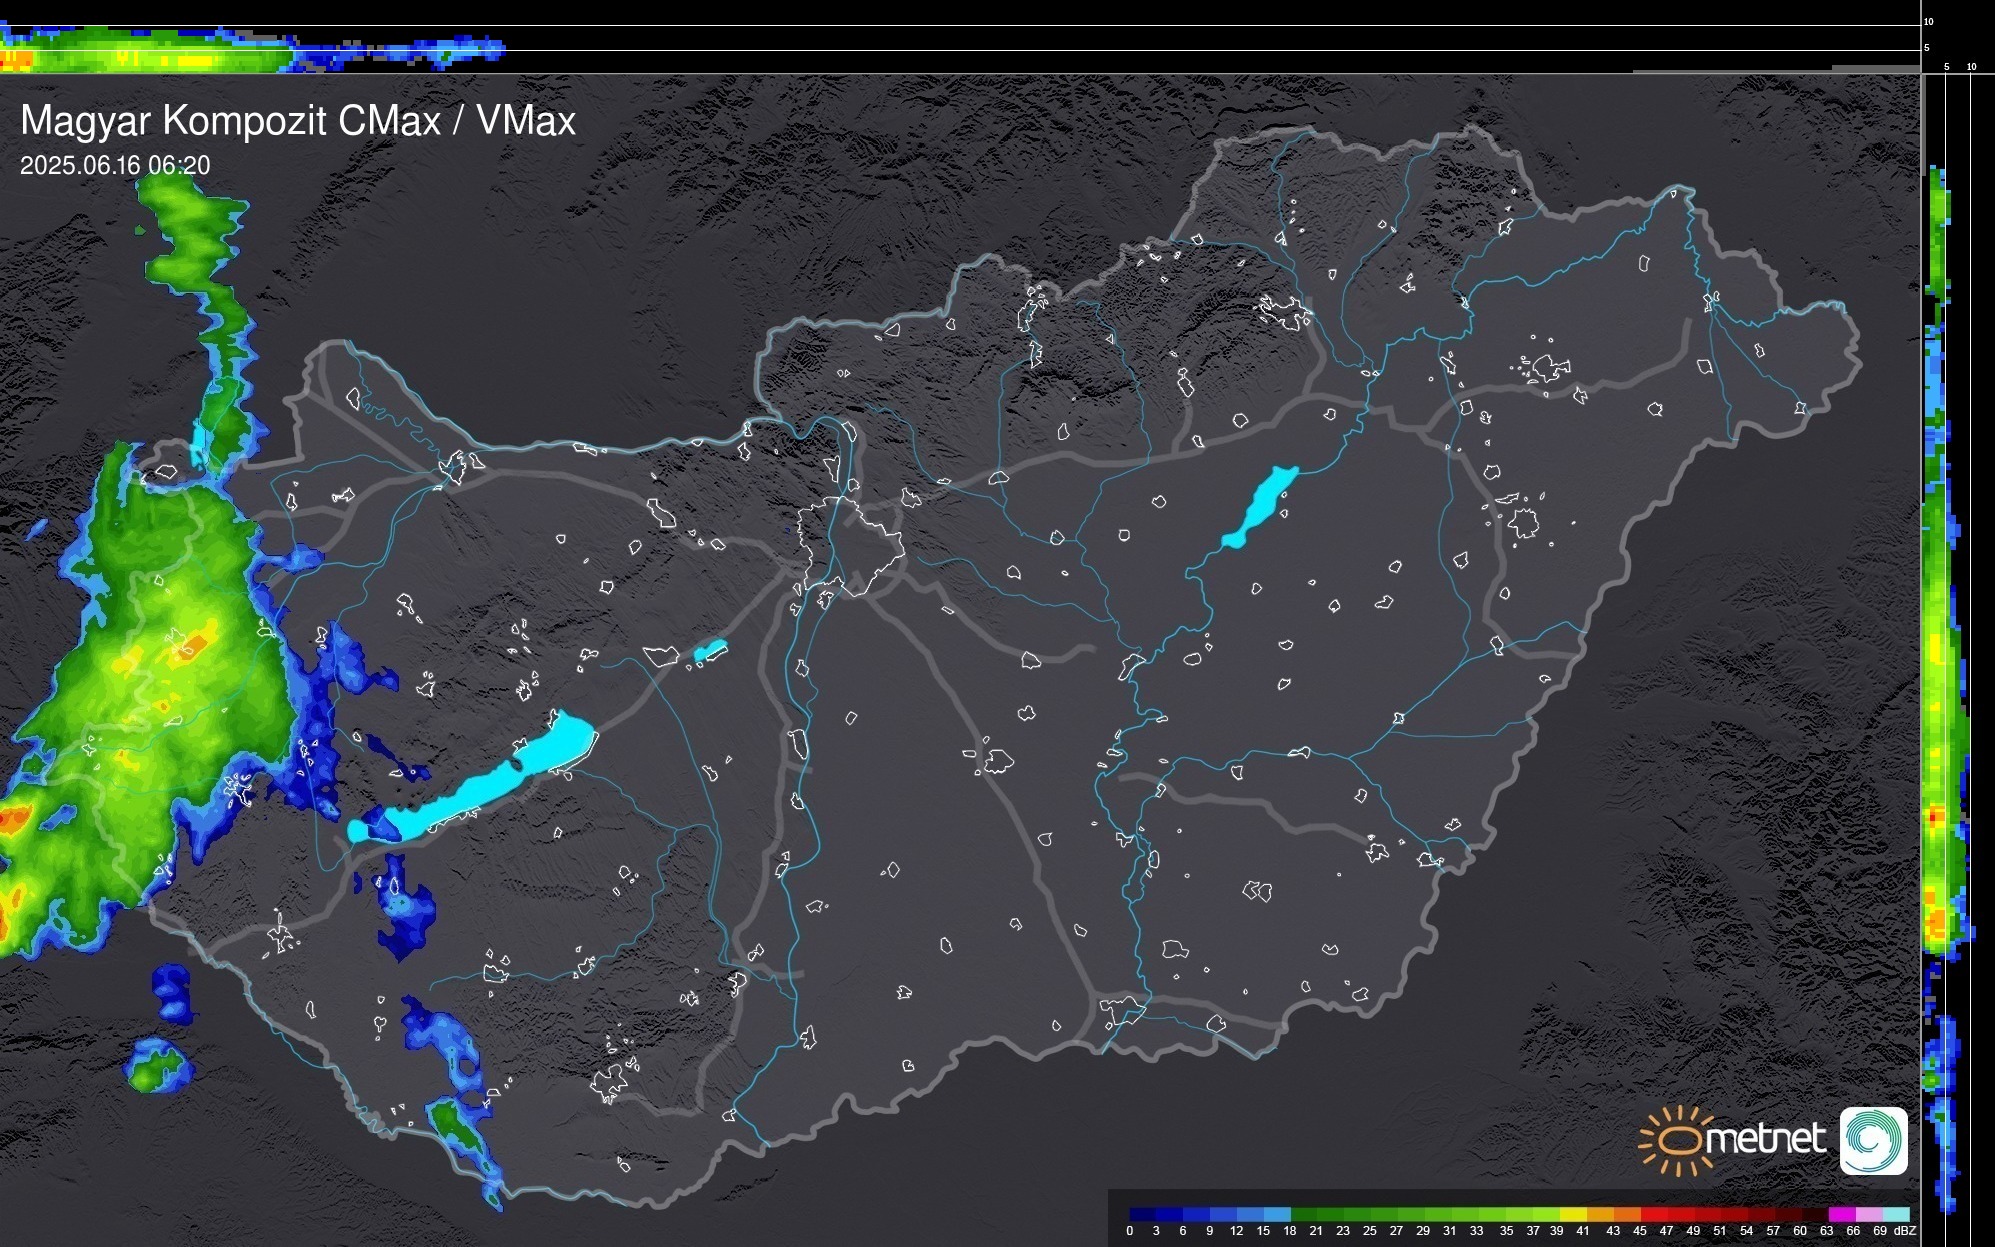Pick the red 45 dBZ legend color

click(x=1653, y=1214)
